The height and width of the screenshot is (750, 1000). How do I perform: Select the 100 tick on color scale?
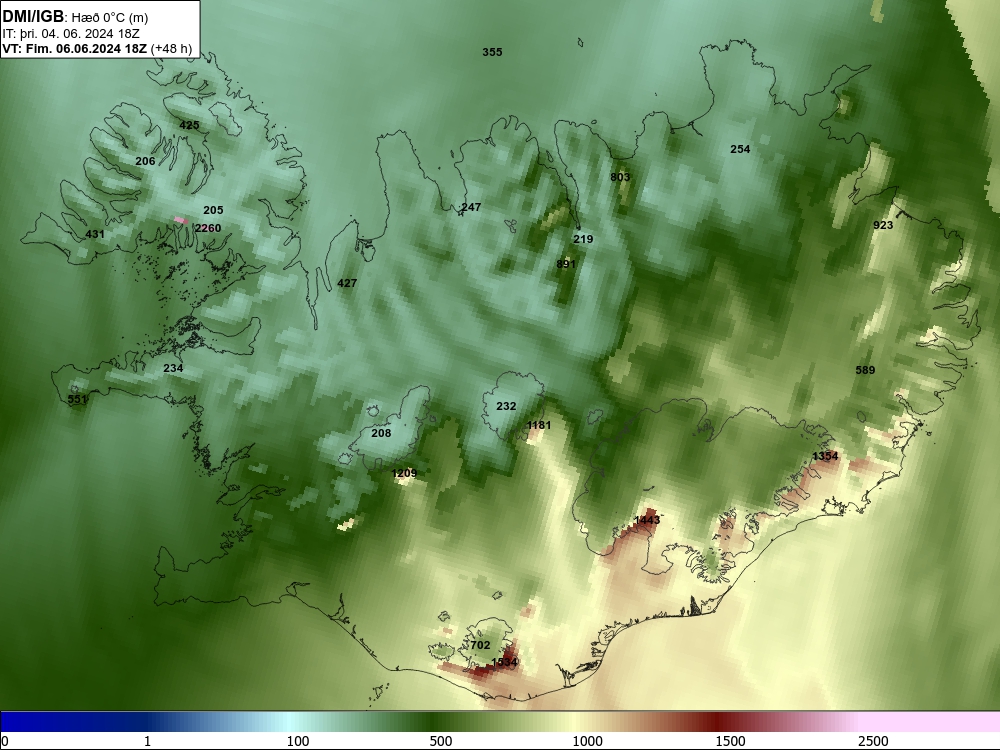298,741
